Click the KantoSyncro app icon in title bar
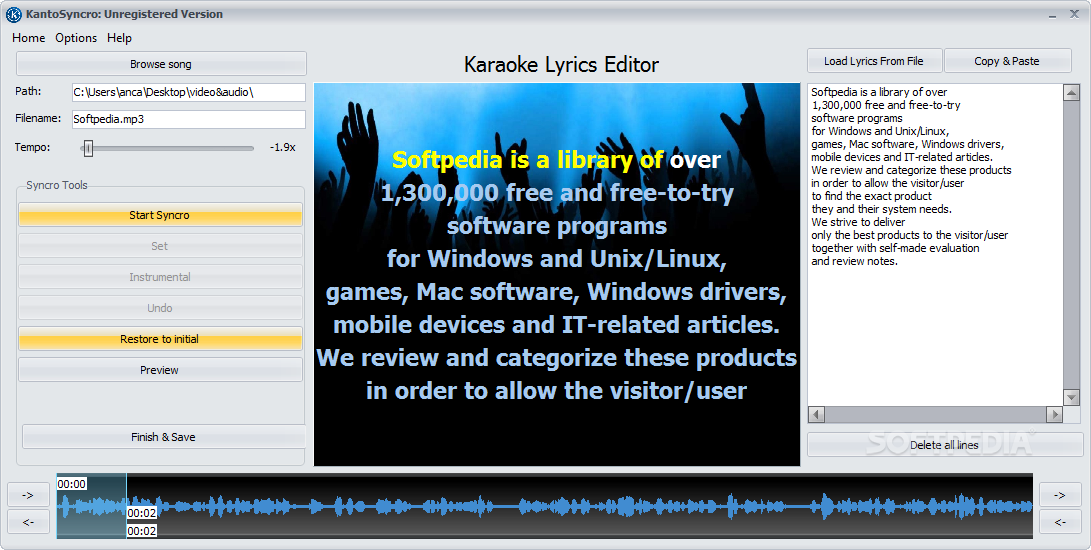1091x550 pixels. 13,14
